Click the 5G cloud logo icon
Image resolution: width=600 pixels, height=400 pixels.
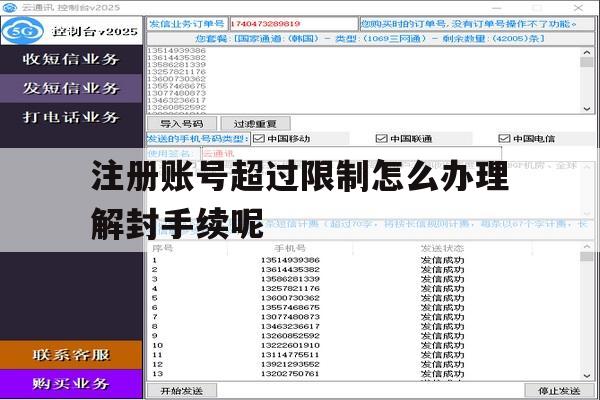tap(23, 31)
